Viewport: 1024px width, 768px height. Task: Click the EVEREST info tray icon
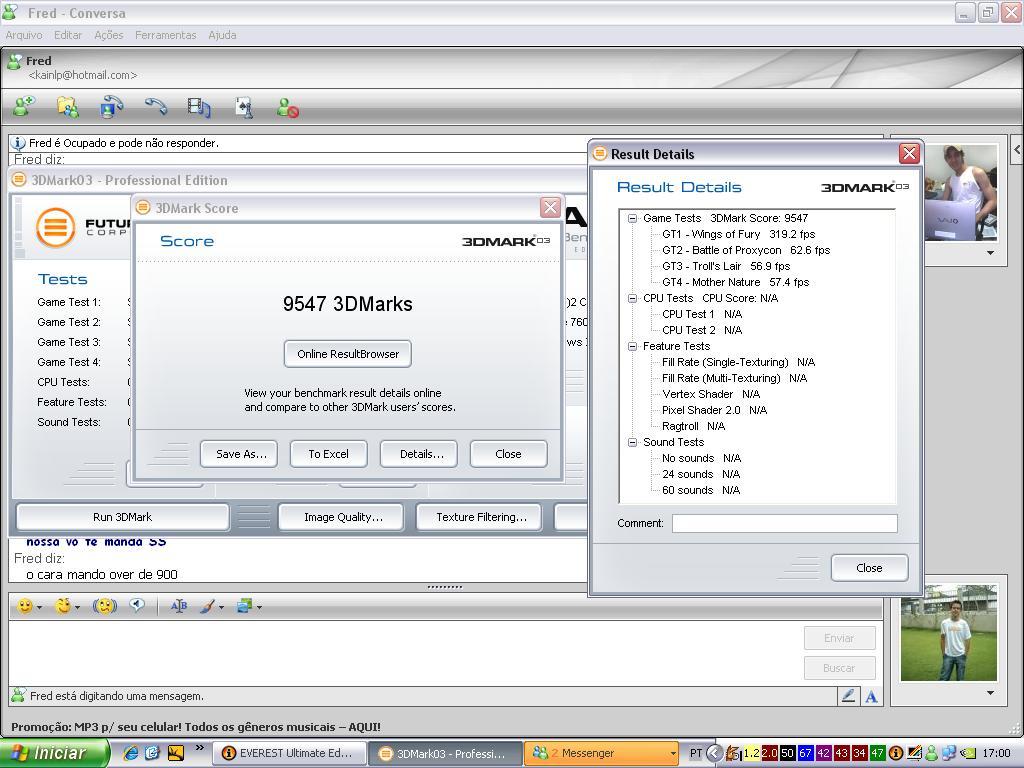tap(896, 753)
